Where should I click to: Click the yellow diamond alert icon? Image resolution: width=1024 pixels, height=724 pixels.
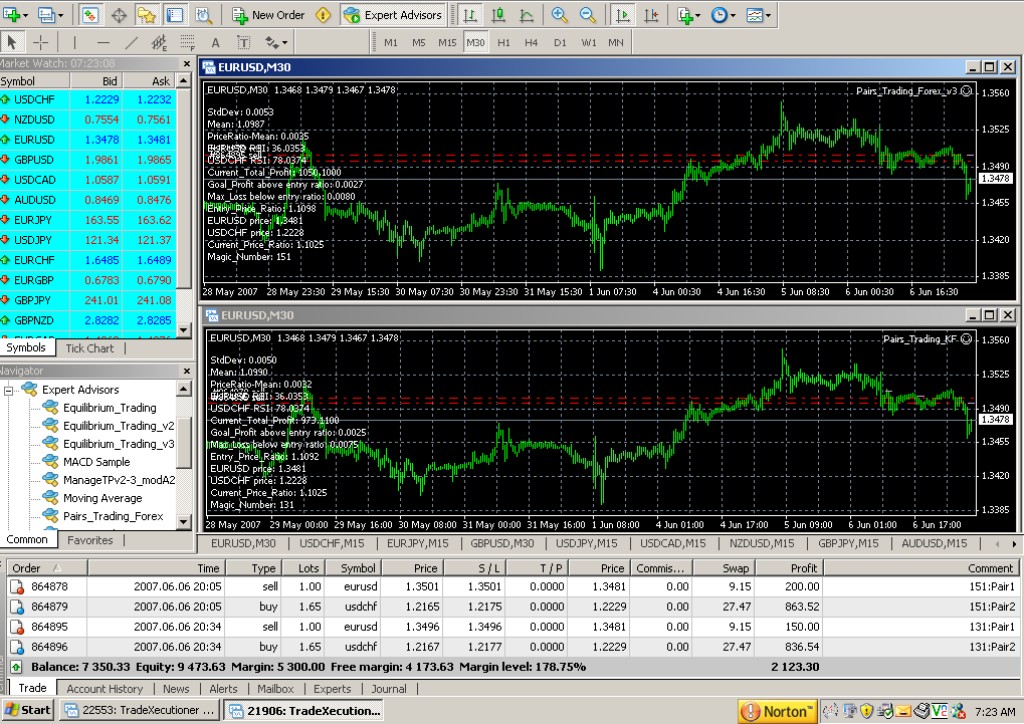click(323, 14)
